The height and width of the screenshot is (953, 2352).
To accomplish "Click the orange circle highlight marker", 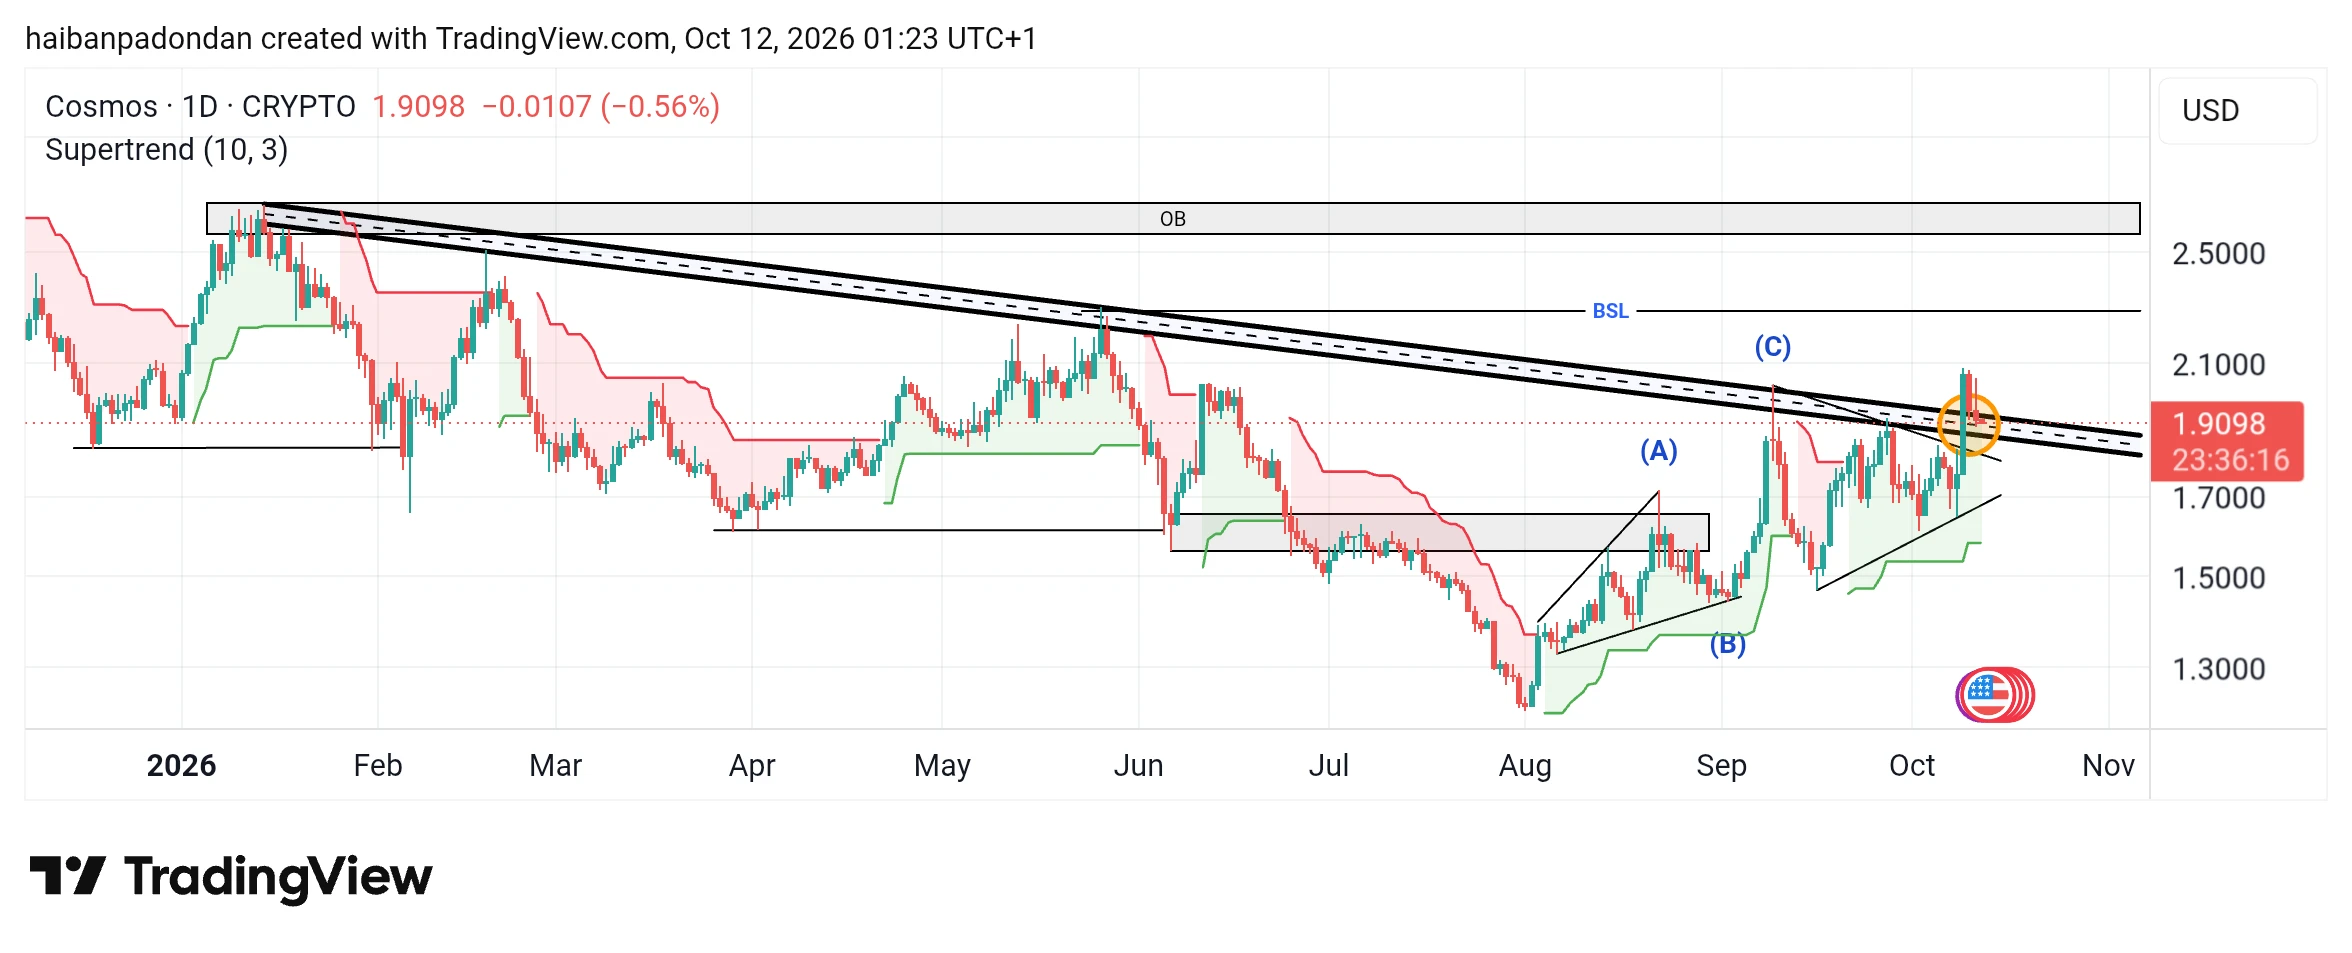I will tap(1969, 424).
